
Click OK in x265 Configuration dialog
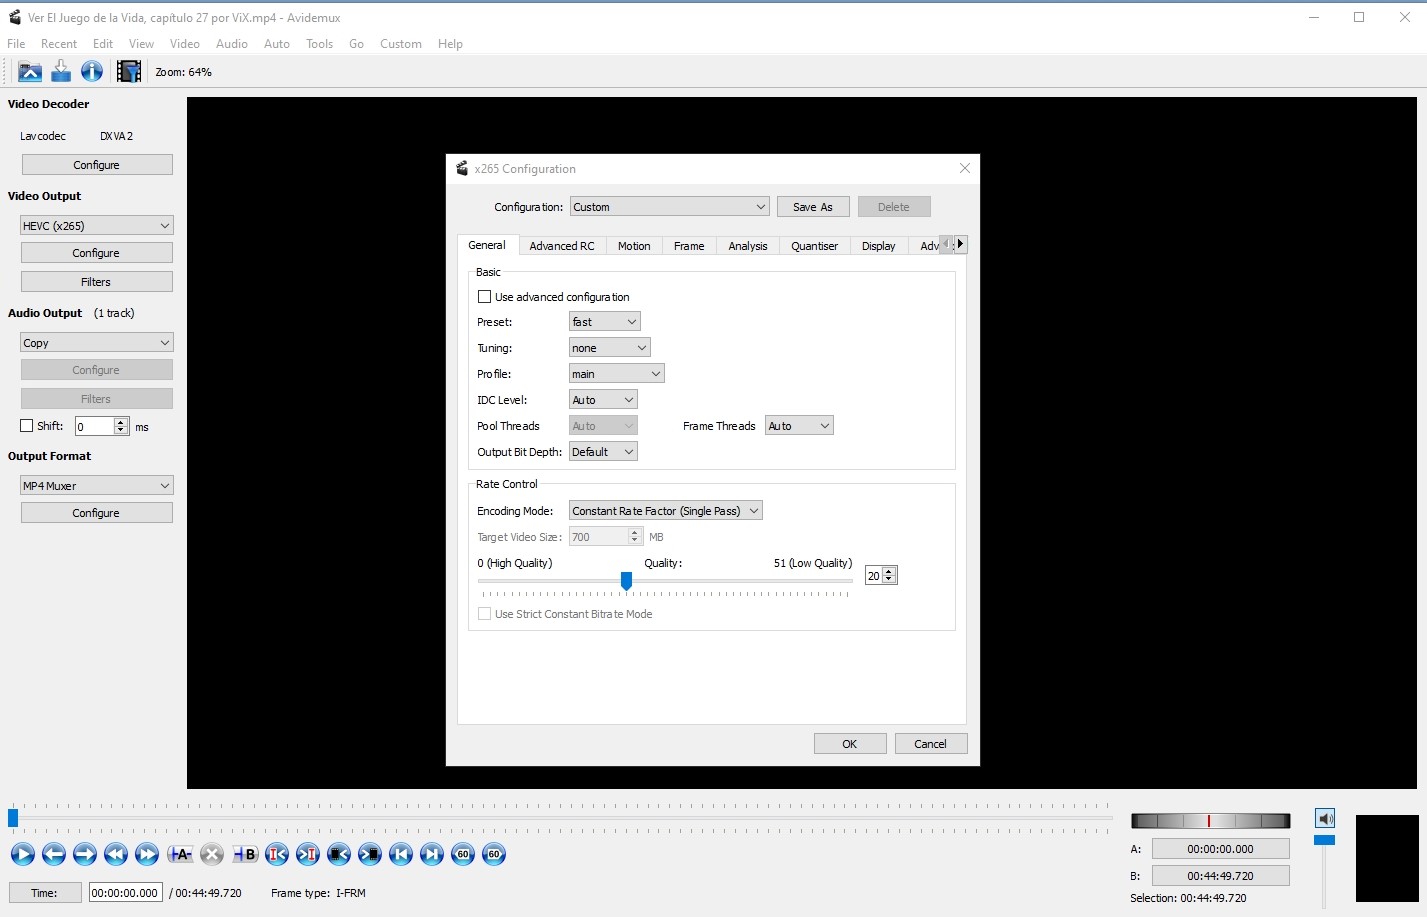[849, 744]
